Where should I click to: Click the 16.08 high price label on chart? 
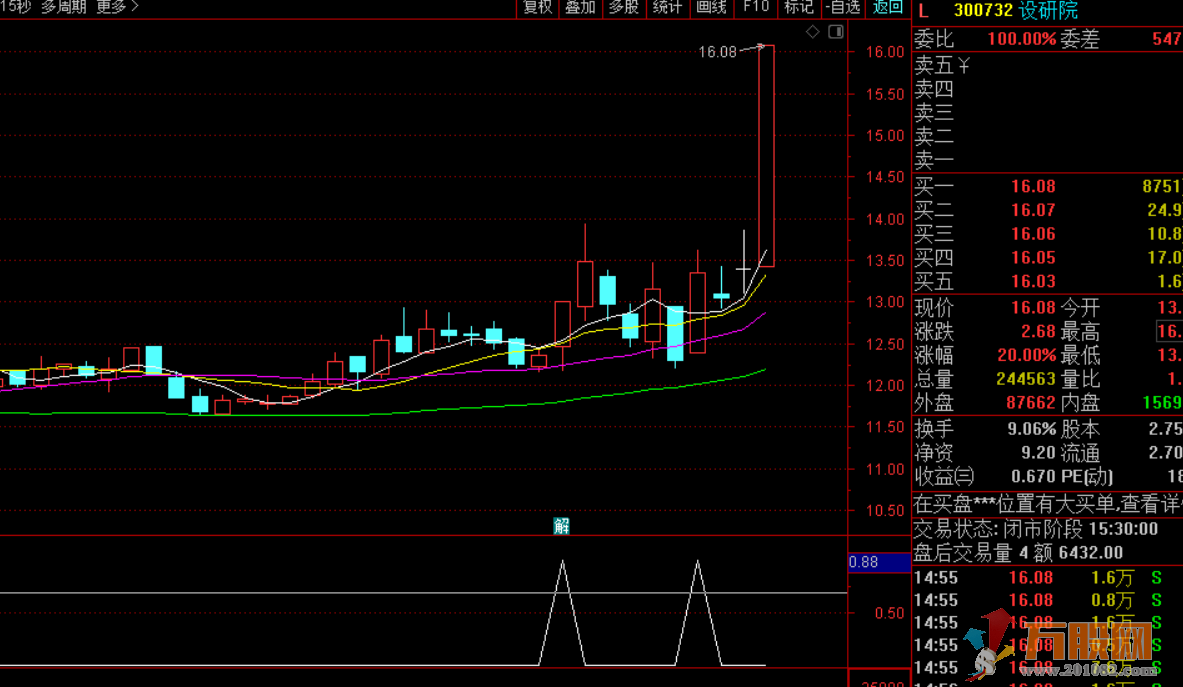click(x=717, y=52)
